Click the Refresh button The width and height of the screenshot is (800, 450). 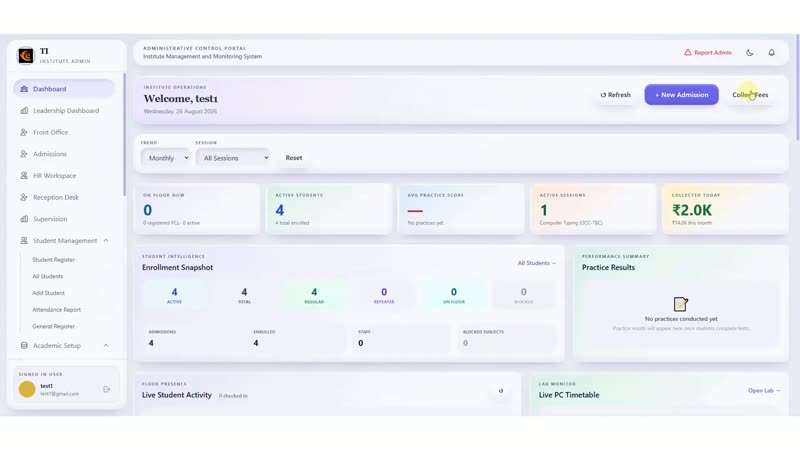click(x=615, y=95)
